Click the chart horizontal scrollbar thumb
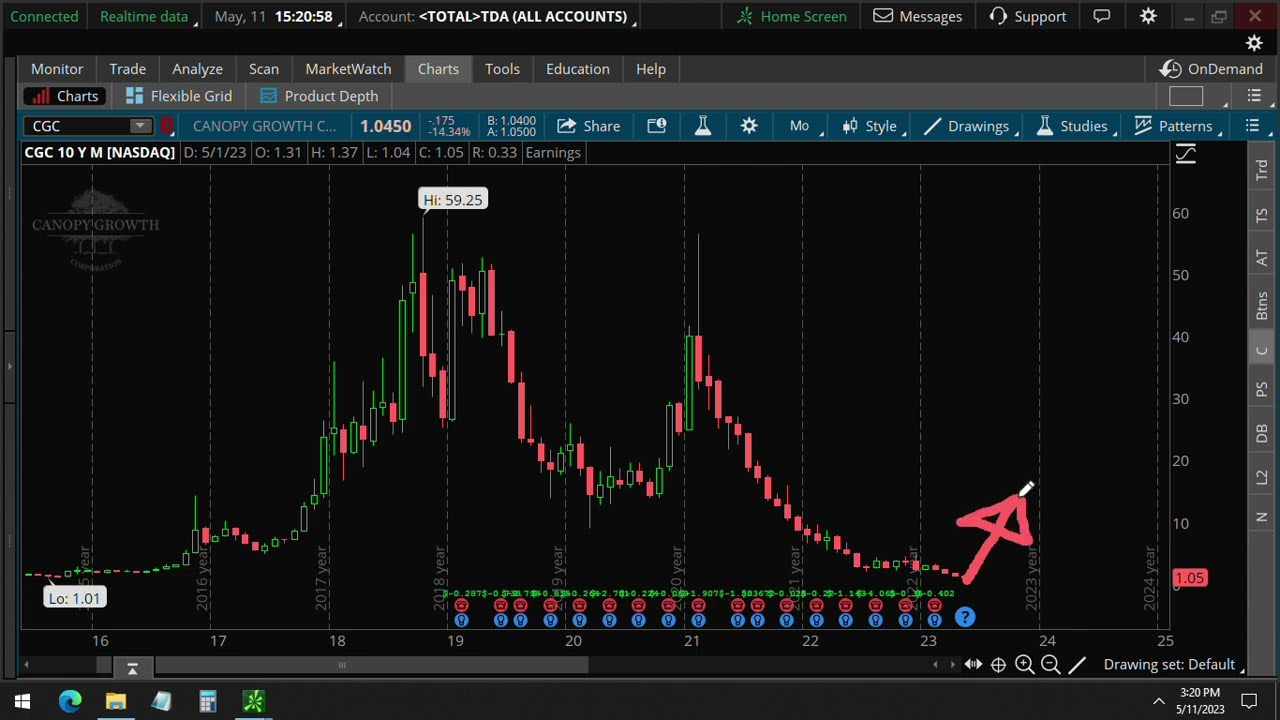1280x720 pixels. point(342,665)
